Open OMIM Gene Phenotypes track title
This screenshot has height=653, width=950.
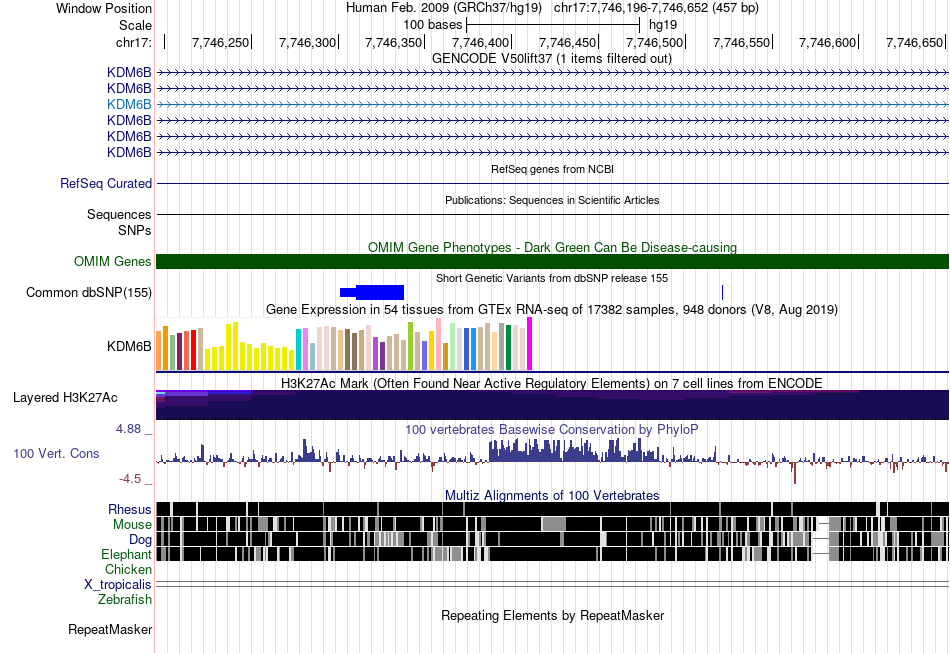[552, 247]
